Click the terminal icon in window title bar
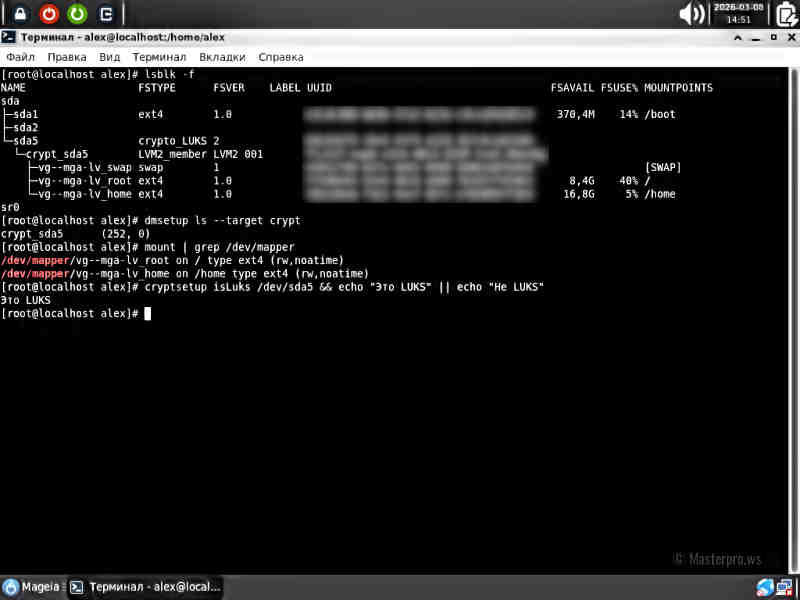The width and height of the screenshot is (800, 600). click(9, 37)
